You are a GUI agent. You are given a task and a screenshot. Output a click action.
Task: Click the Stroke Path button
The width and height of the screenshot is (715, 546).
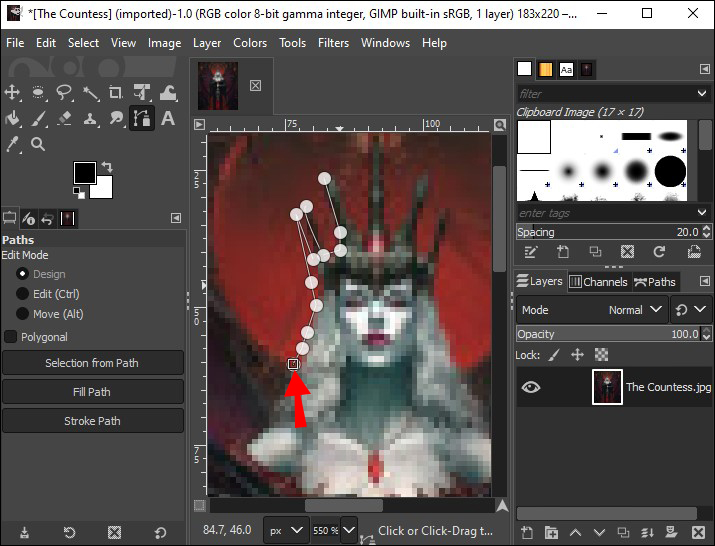pyautogui.click(x=92, y=421)
